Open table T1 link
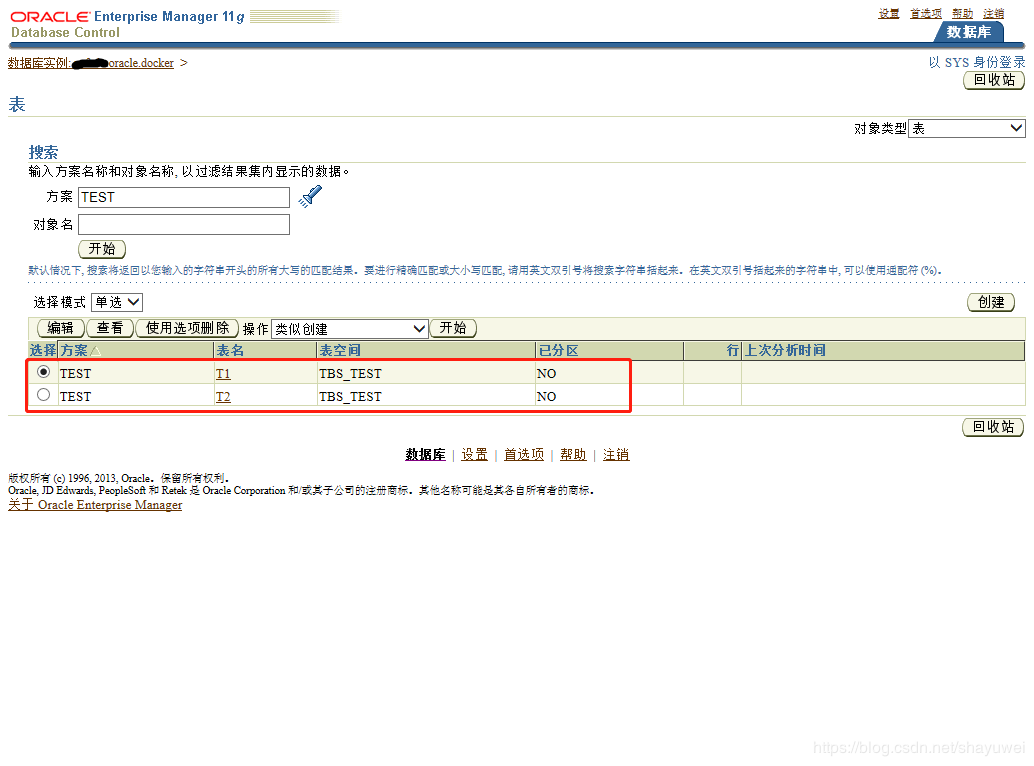Screen dimensions: 1034x766 point(223,374)
